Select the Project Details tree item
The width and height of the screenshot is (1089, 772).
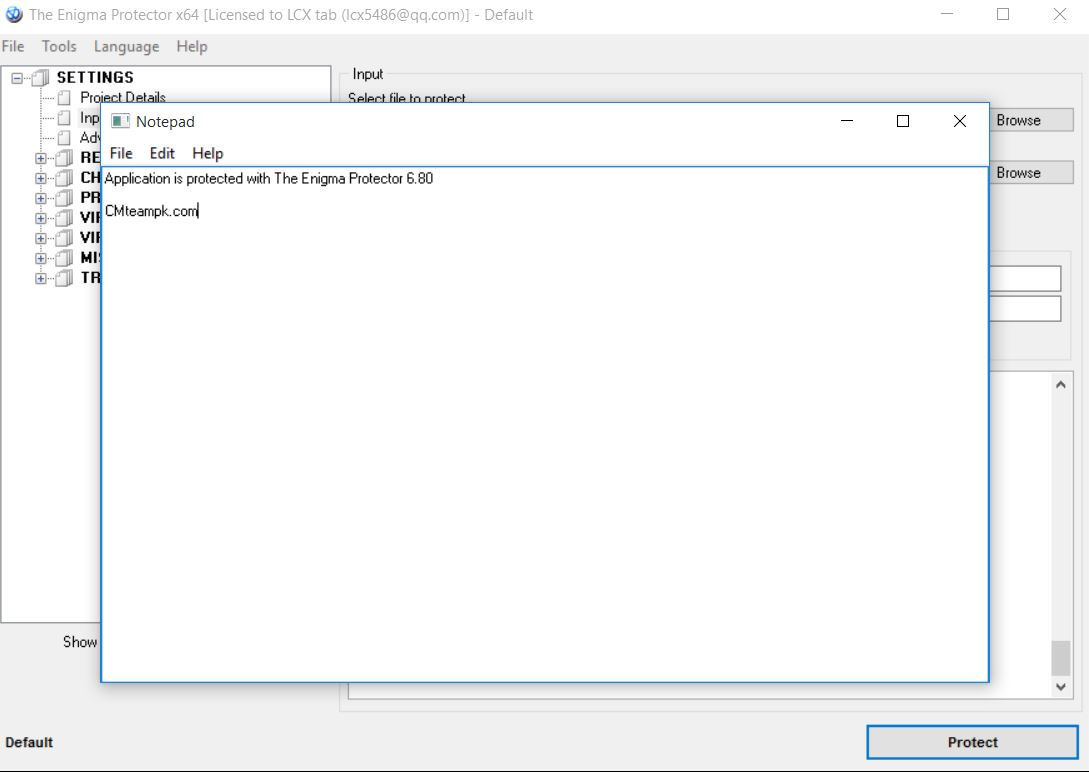click(123, 98)
